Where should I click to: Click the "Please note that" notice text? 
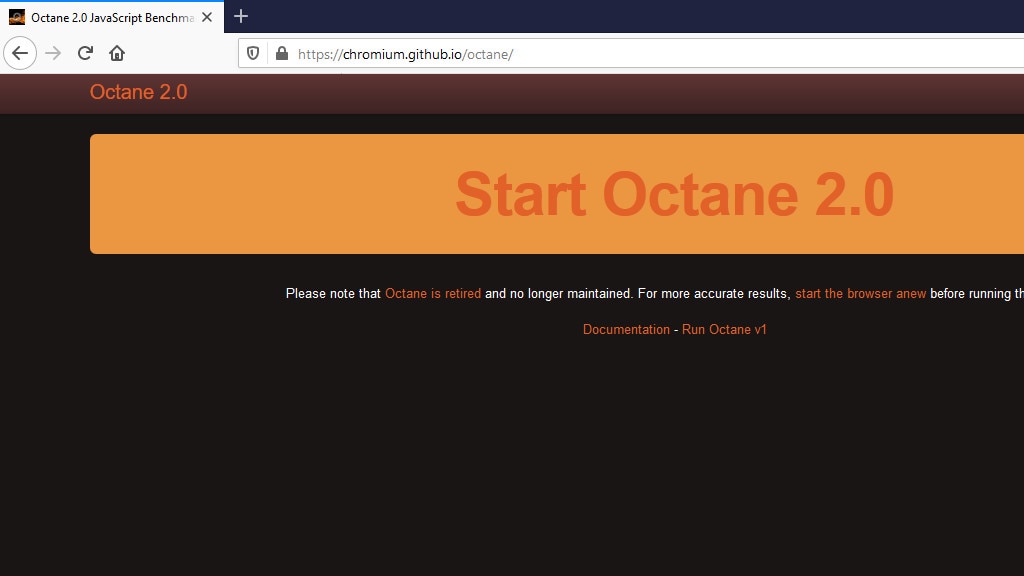(333, 294)
